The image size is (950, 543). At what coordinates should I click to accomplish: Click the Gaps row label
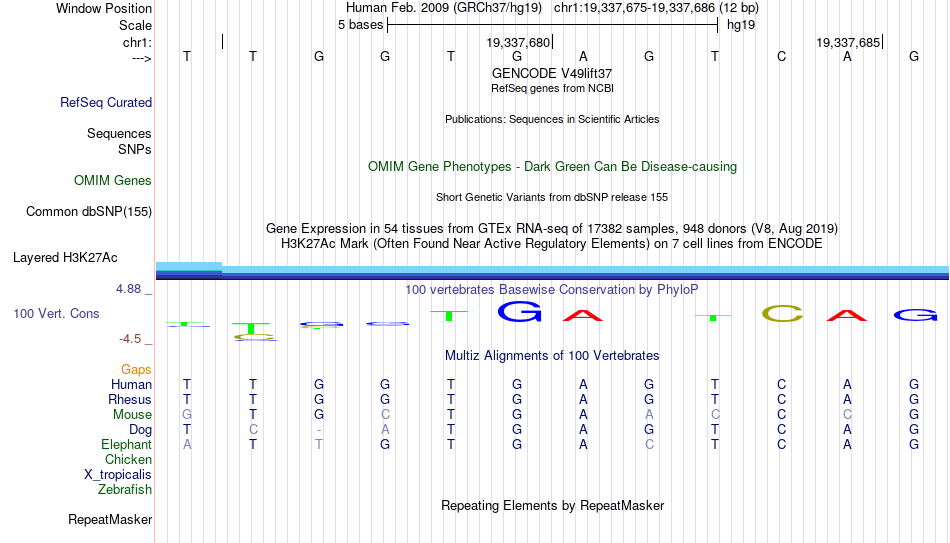pos(136,370)
